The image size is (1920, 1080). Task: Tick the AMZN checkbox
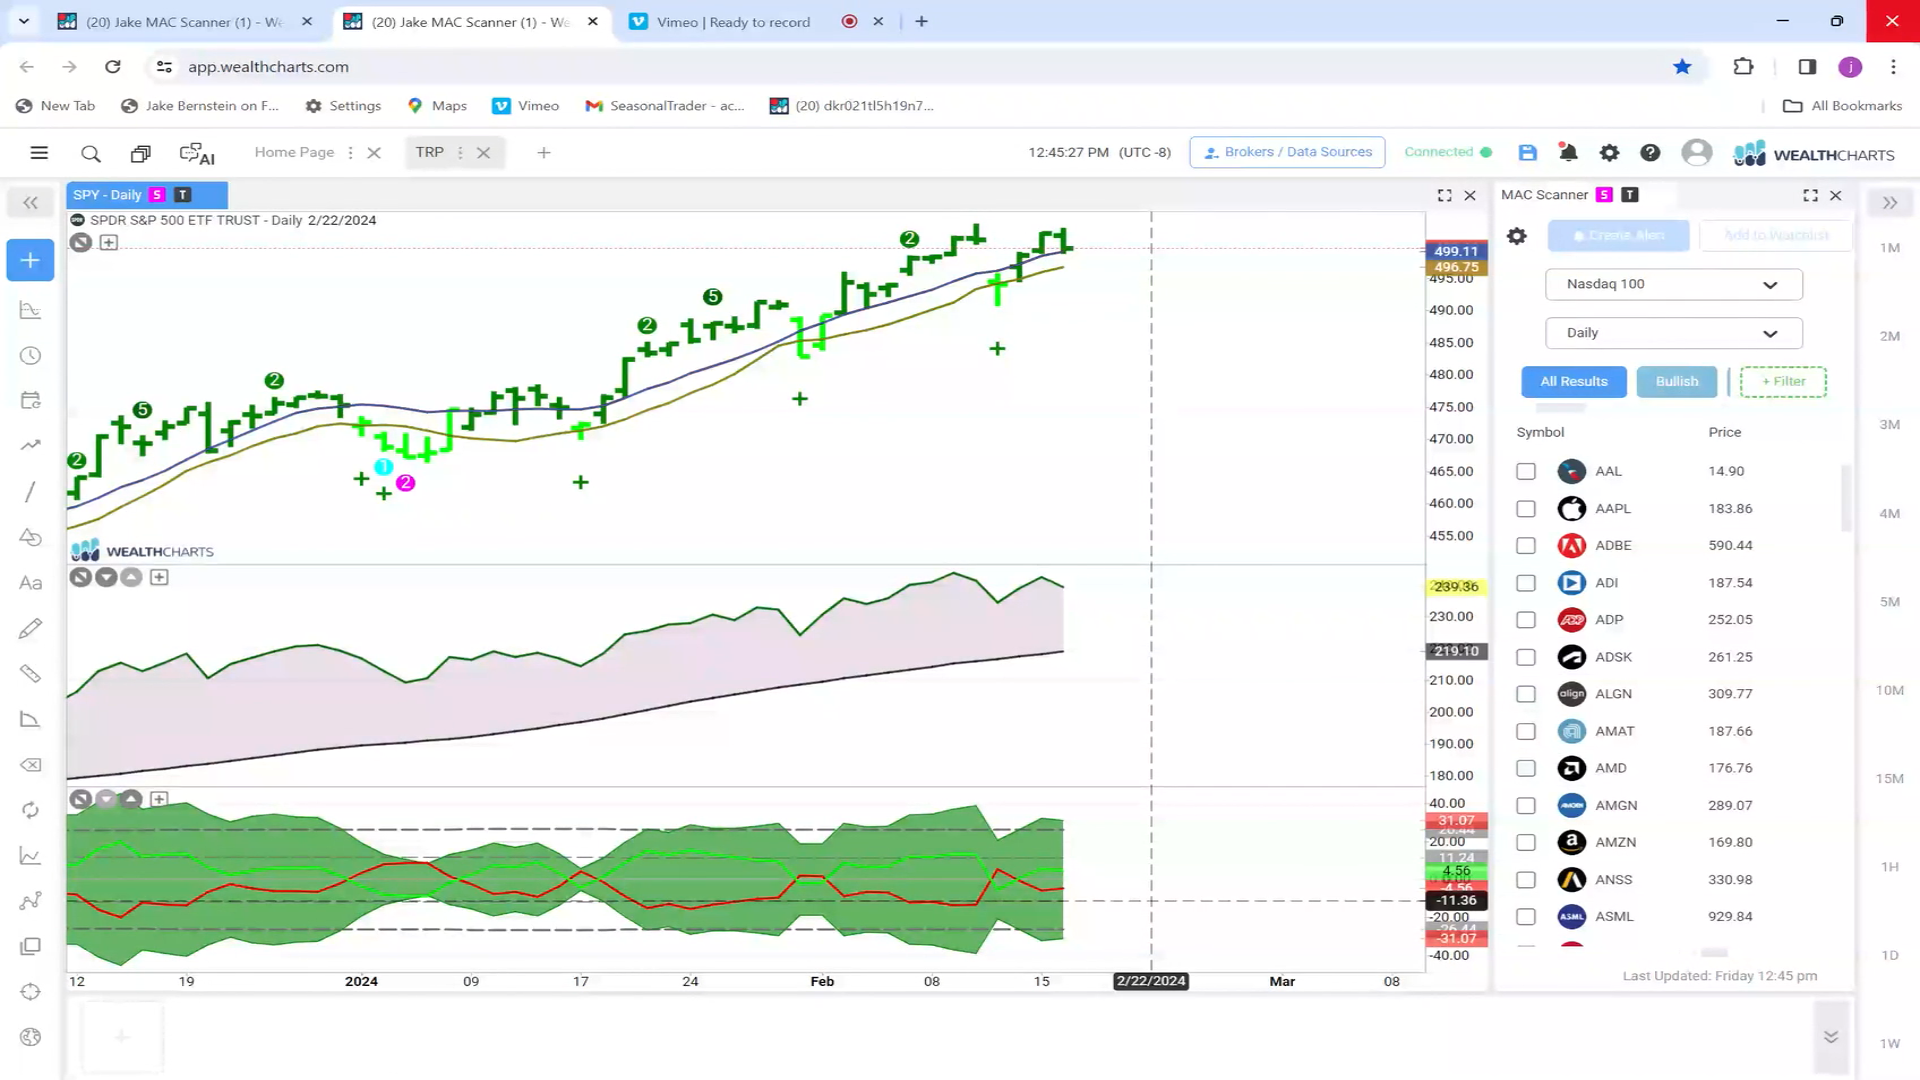click(x=1525, y=843)
